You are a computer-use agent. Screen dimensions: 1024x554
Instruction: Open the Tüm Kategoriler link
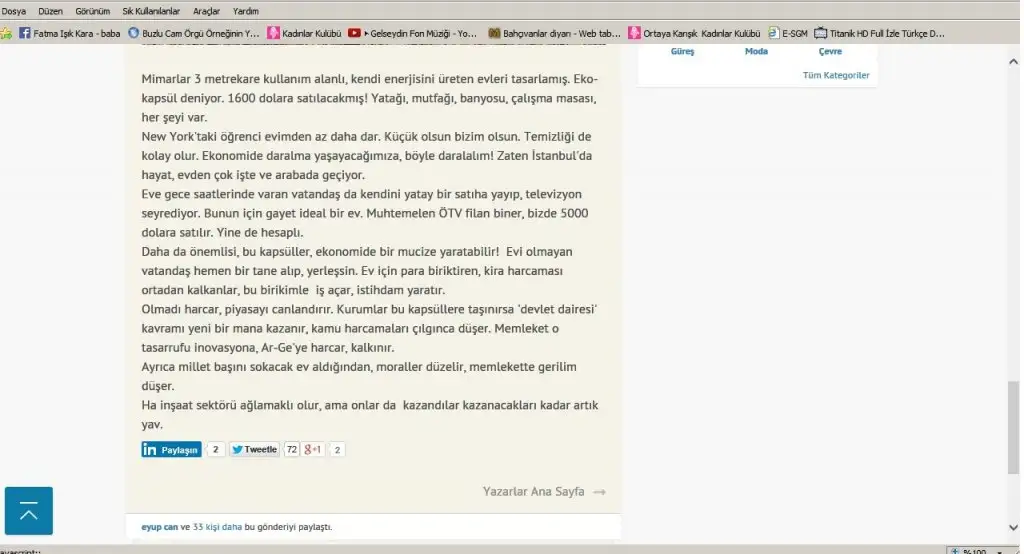pos(835,75)
